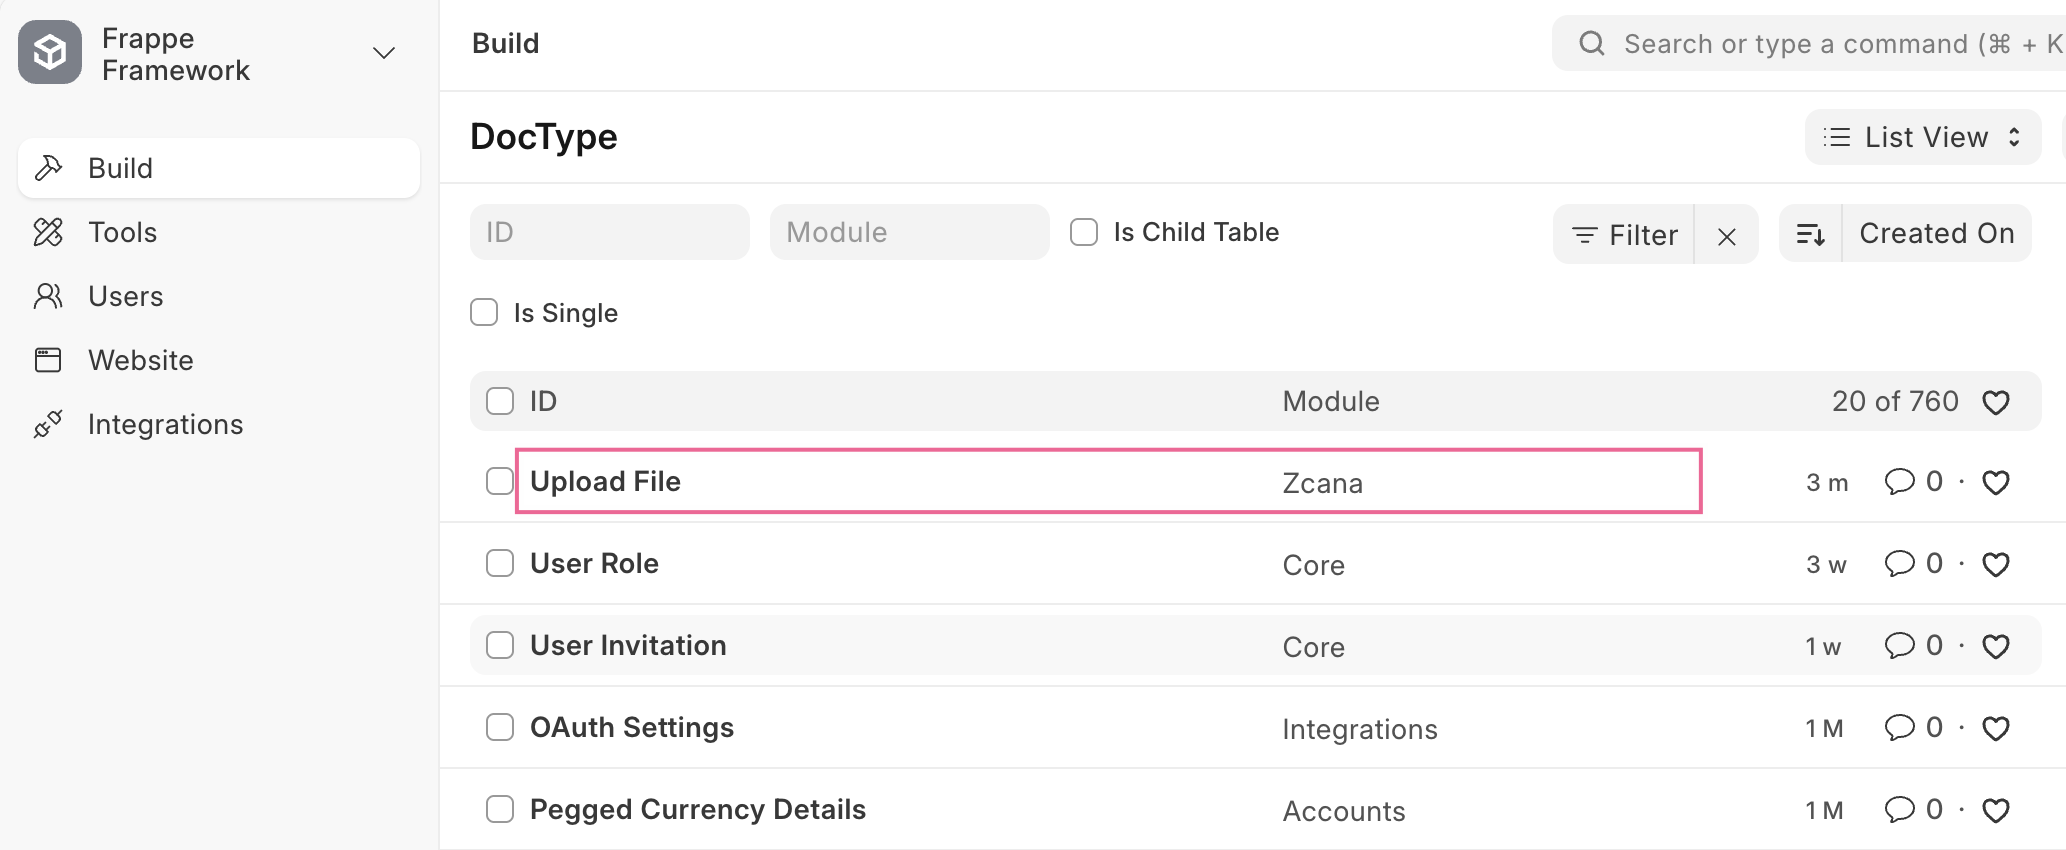Click comment icon on Pegged Currency Details
The height and width of the screenshot is (850, 2066).
tap(1898, 810)
